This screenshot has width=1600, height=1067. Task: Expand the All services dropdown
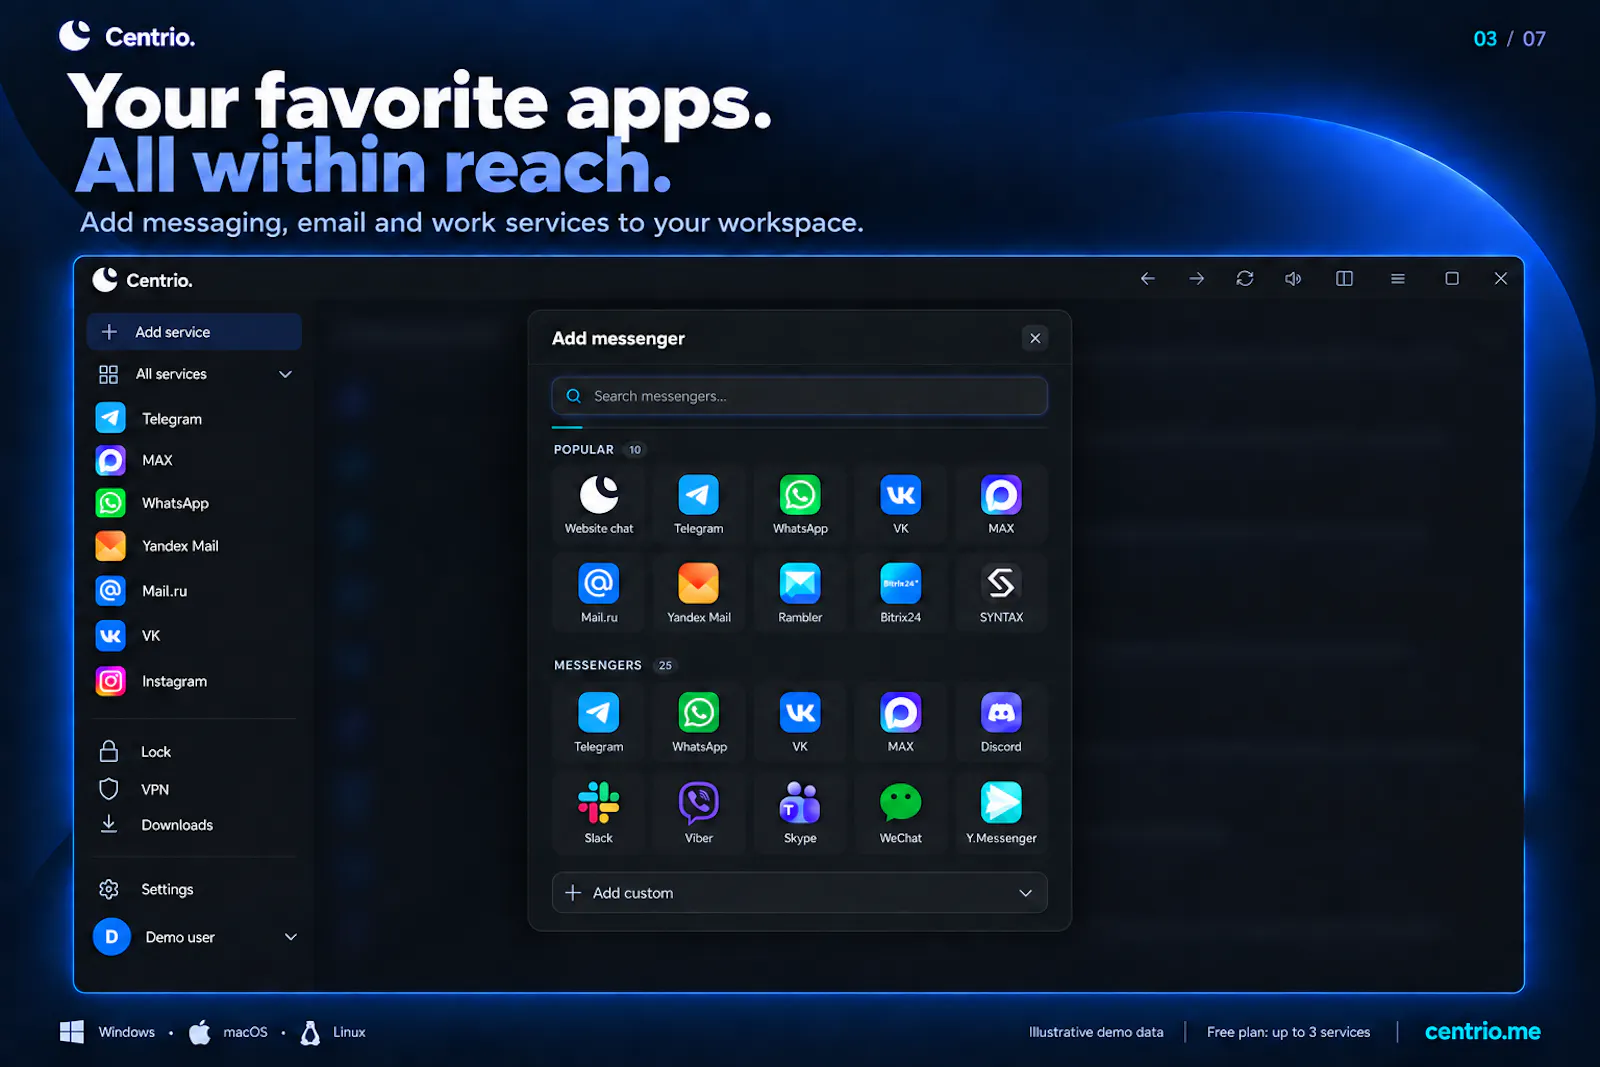click(x=285, y=374)
